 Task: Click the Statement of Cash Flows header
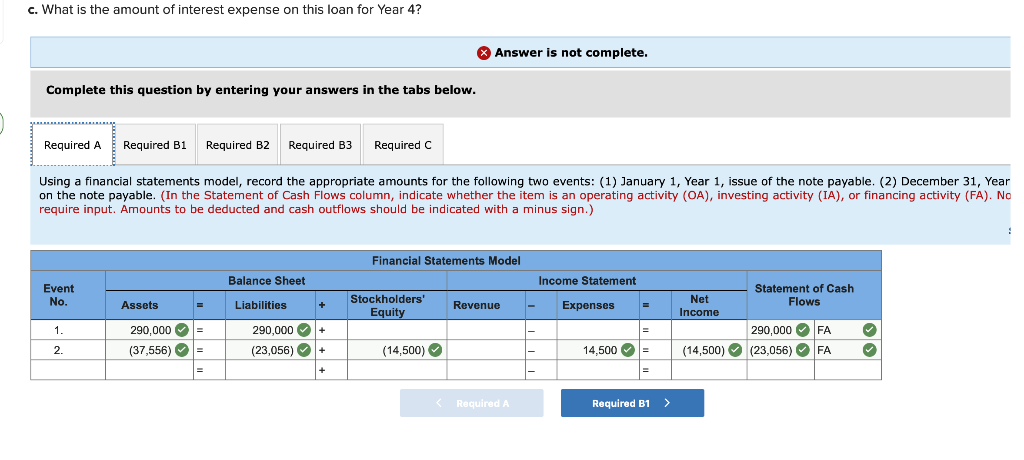tap(804, 295)
